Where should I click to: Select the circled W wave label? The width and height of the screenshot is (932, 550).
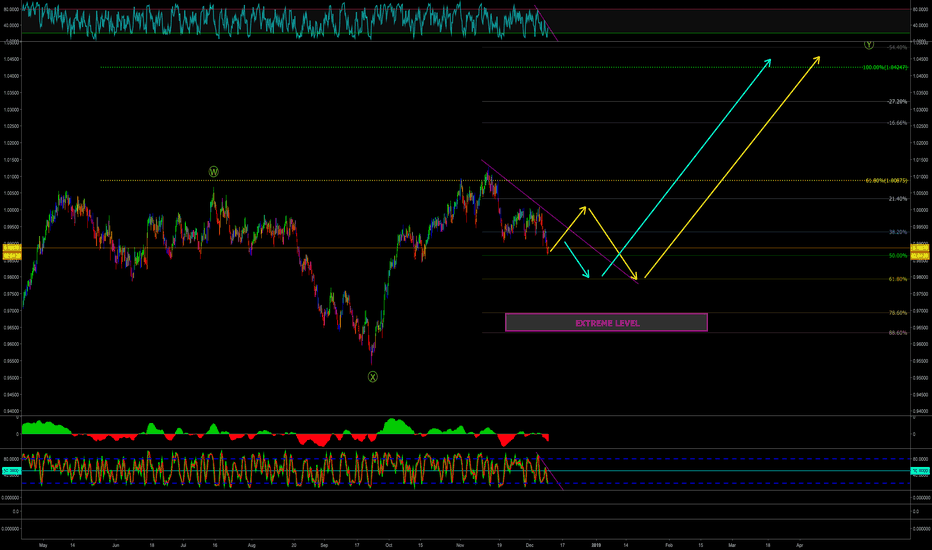[x=213, y=172]
